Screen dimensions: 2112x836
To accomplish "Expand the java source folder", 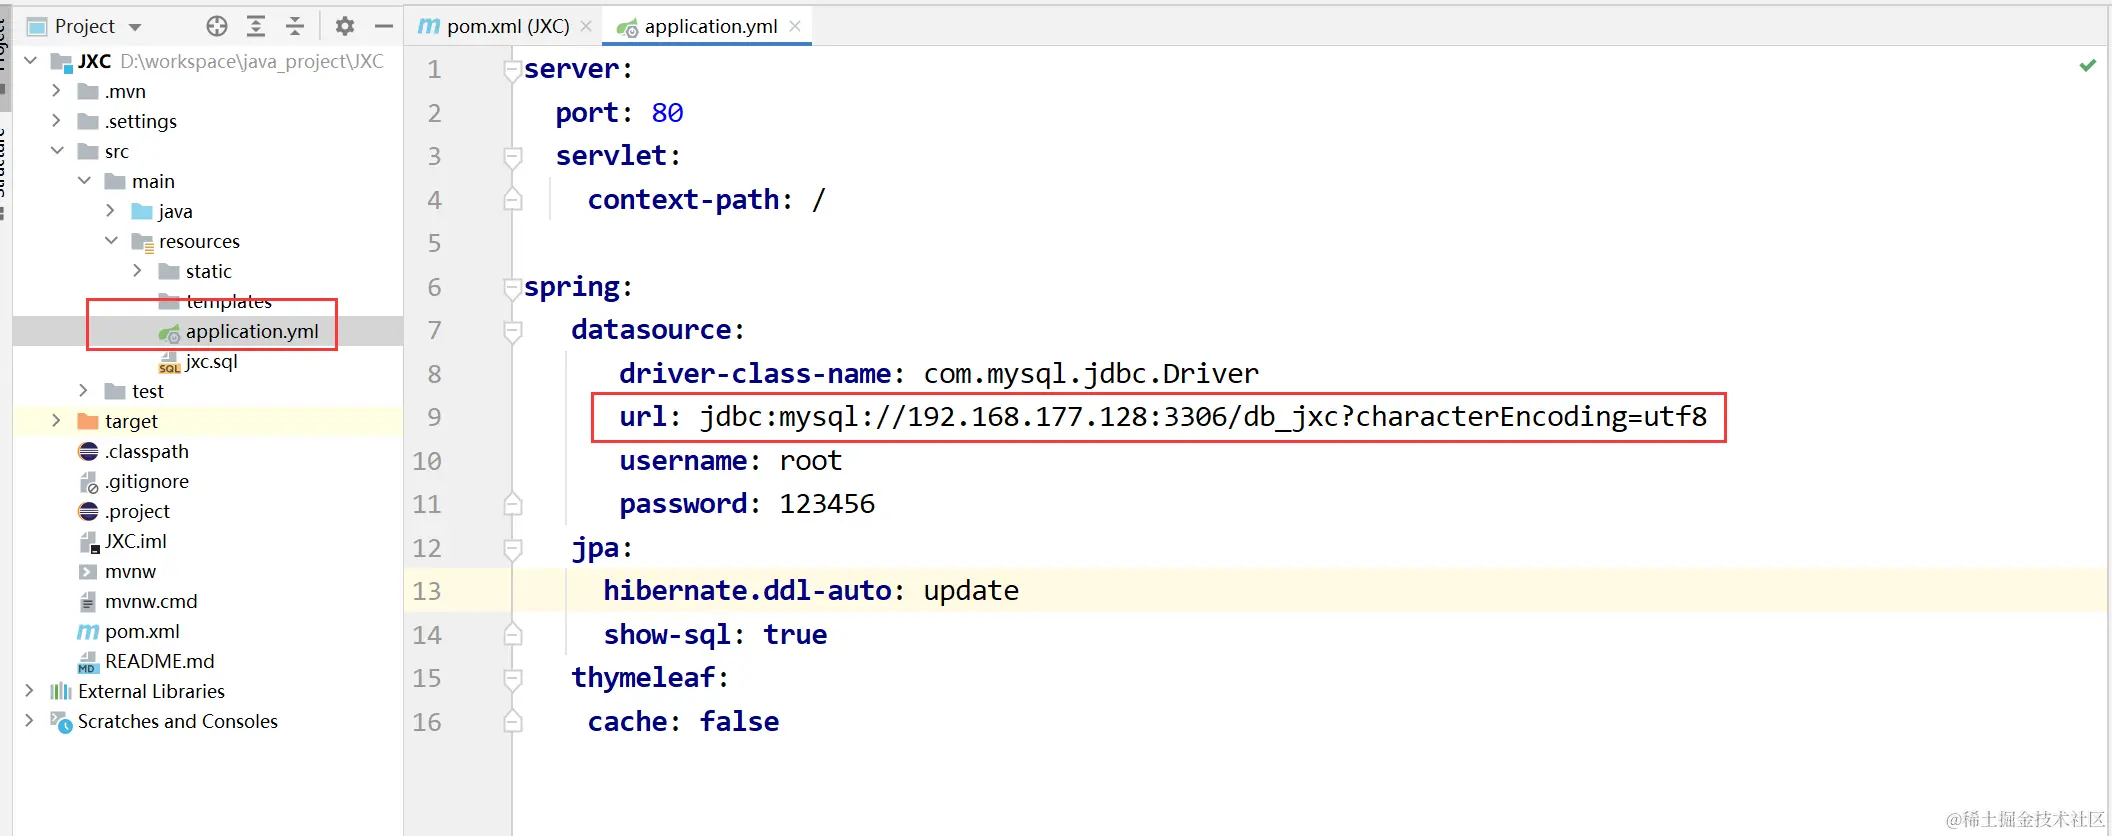I will (111, 211).
